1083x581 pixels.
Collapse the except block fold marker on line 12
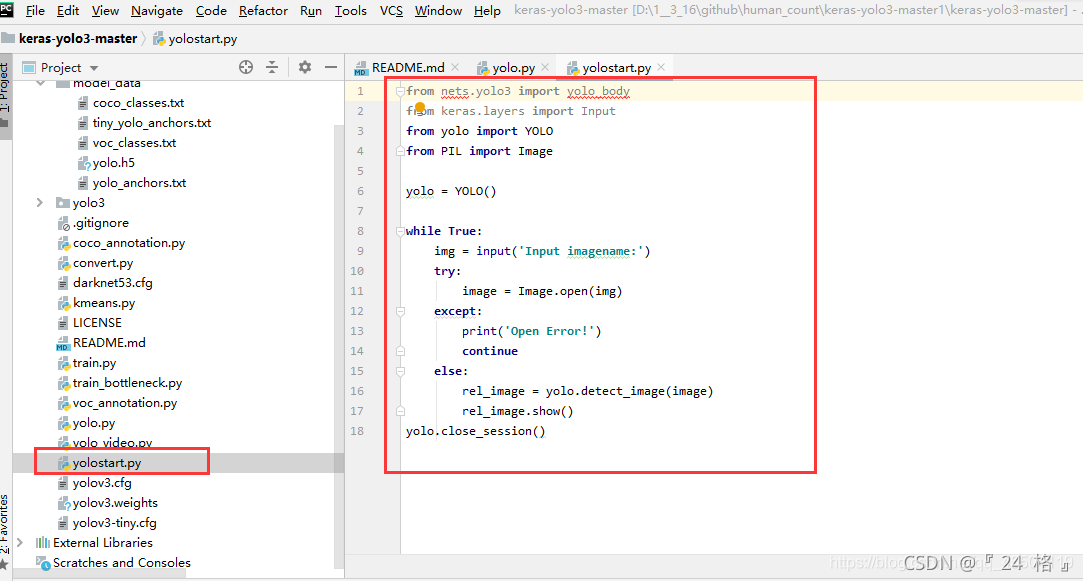[x=400, y=312]
